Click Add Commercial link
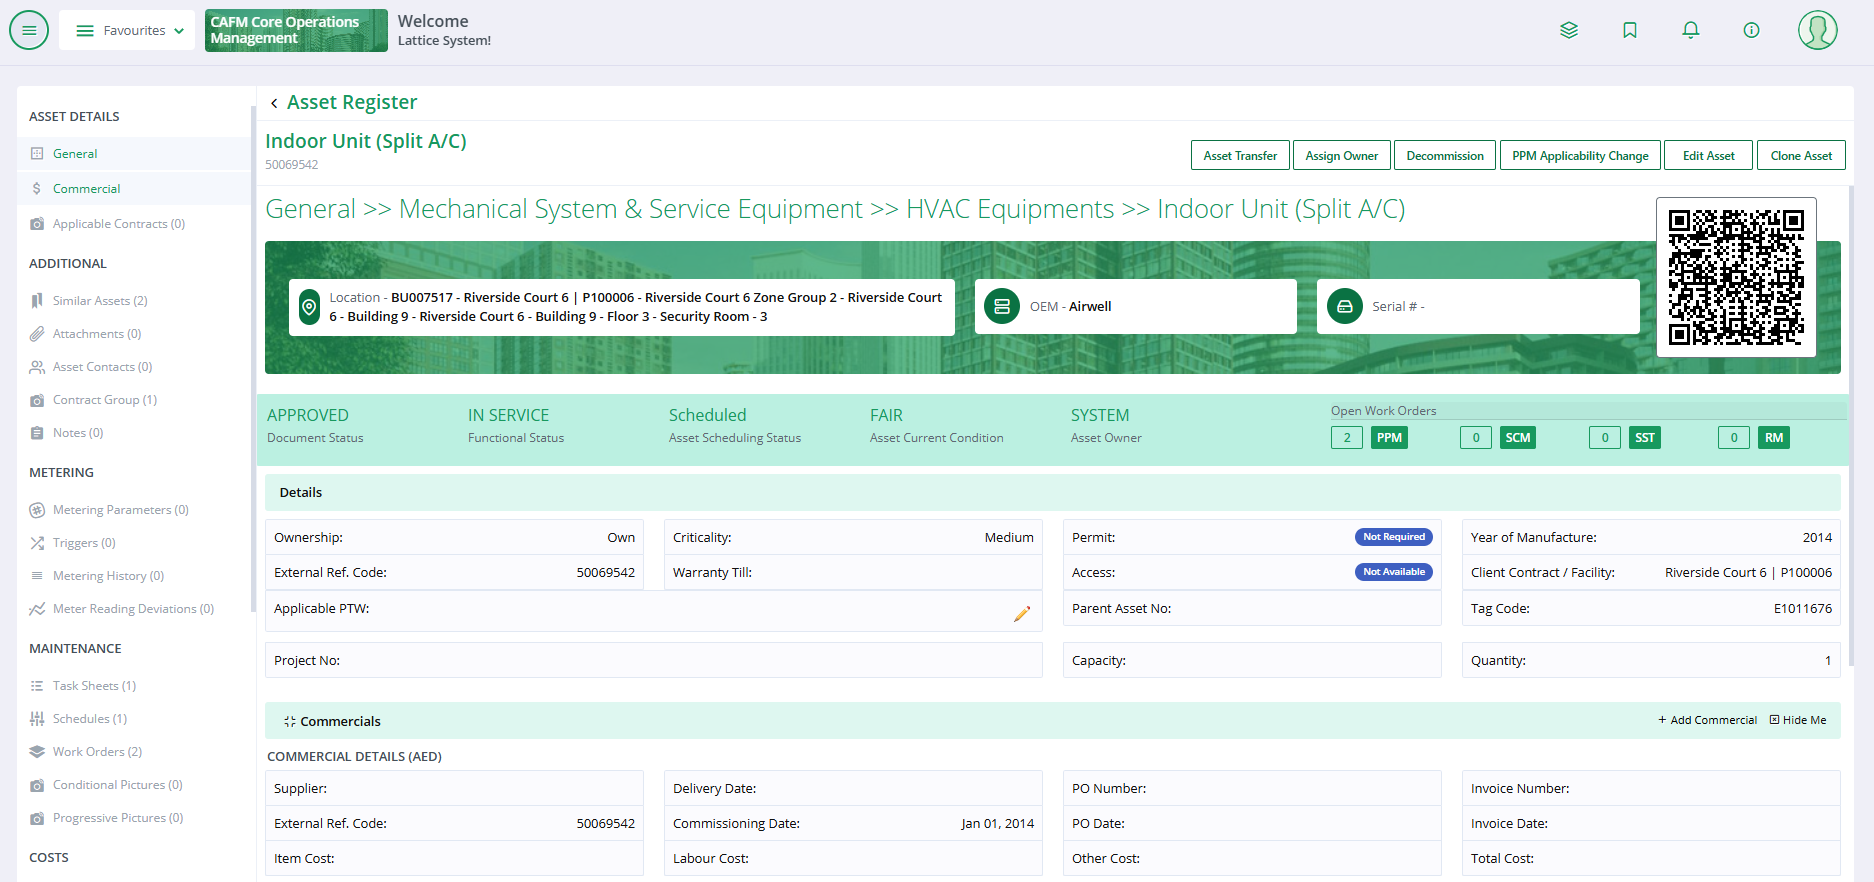Image resolution: width=1874 pixels, height=882 pixels. [1707, 720]
